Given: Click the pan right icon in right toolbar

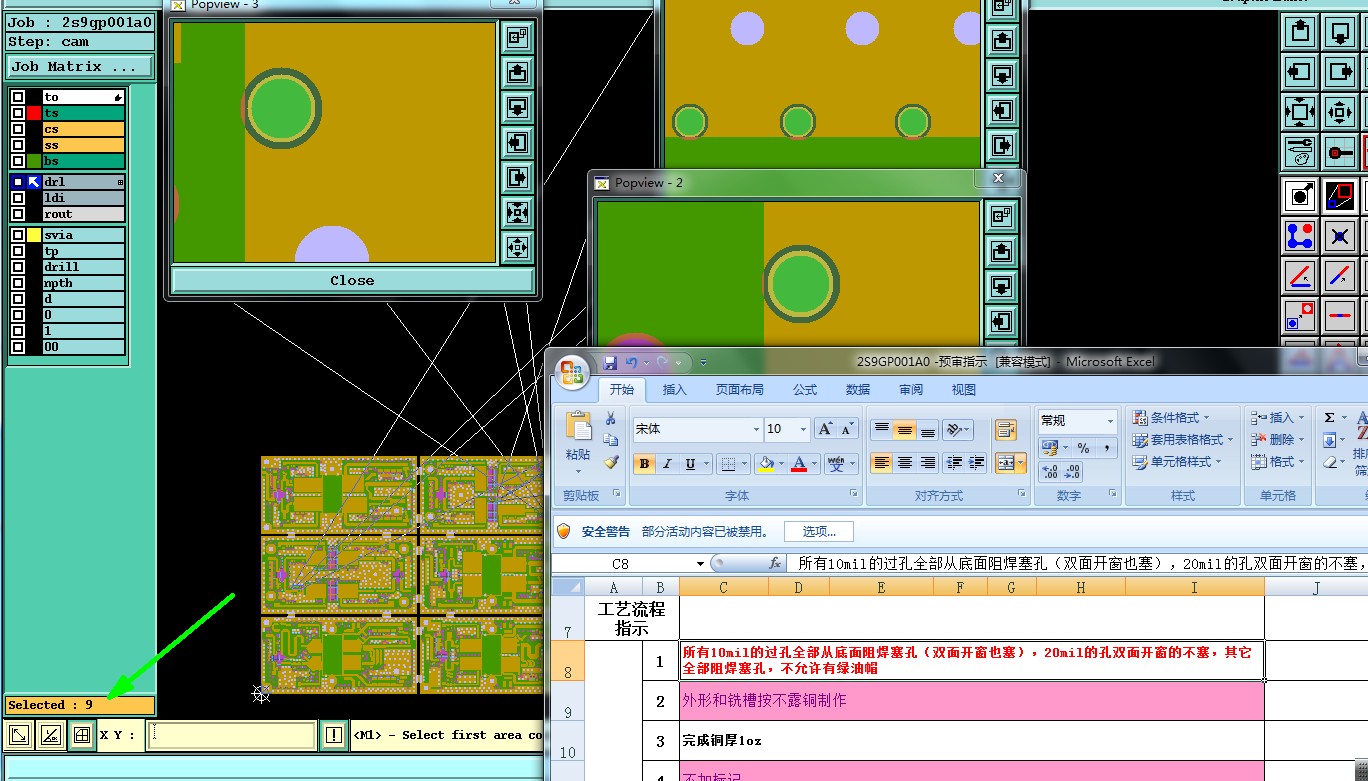Looking at the screenshot, I should [x=1339, y=71].
